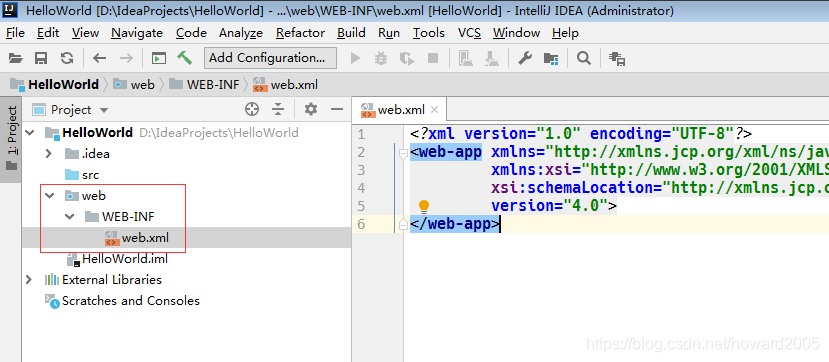Open Project panel gear settings
829x362 pixels.
tap(311, 109)
